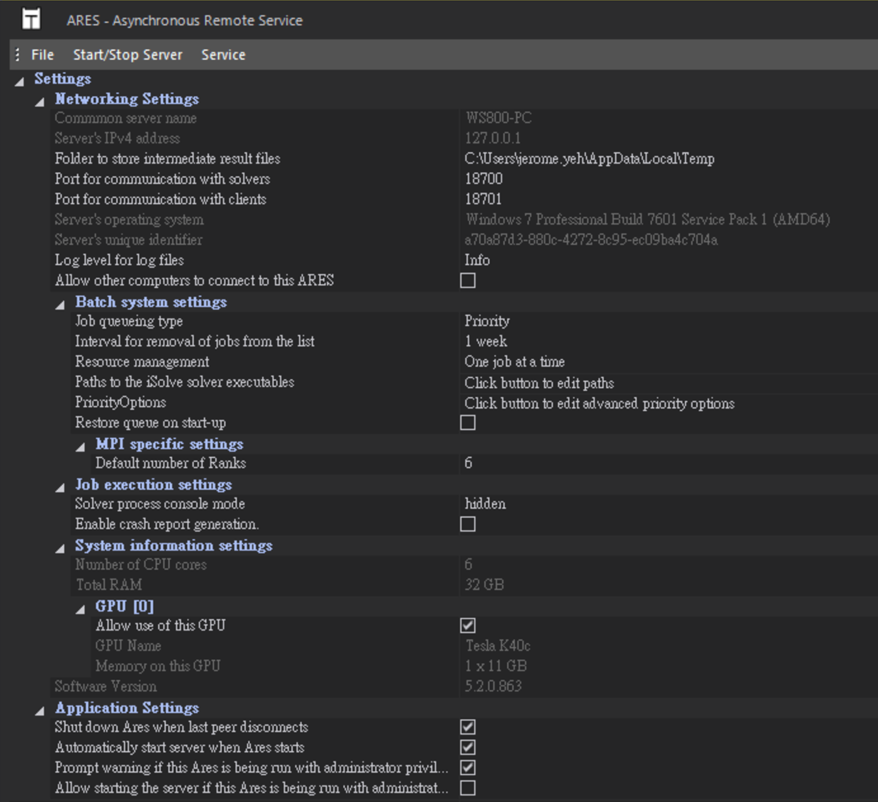
Task: Click the menu bar grip handle
Action: (x=18, y=55)
